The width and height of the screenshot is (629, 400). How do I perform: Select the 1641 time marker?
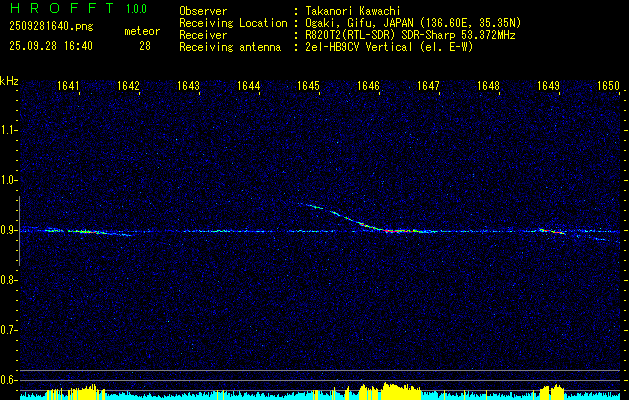click(69, 87)
